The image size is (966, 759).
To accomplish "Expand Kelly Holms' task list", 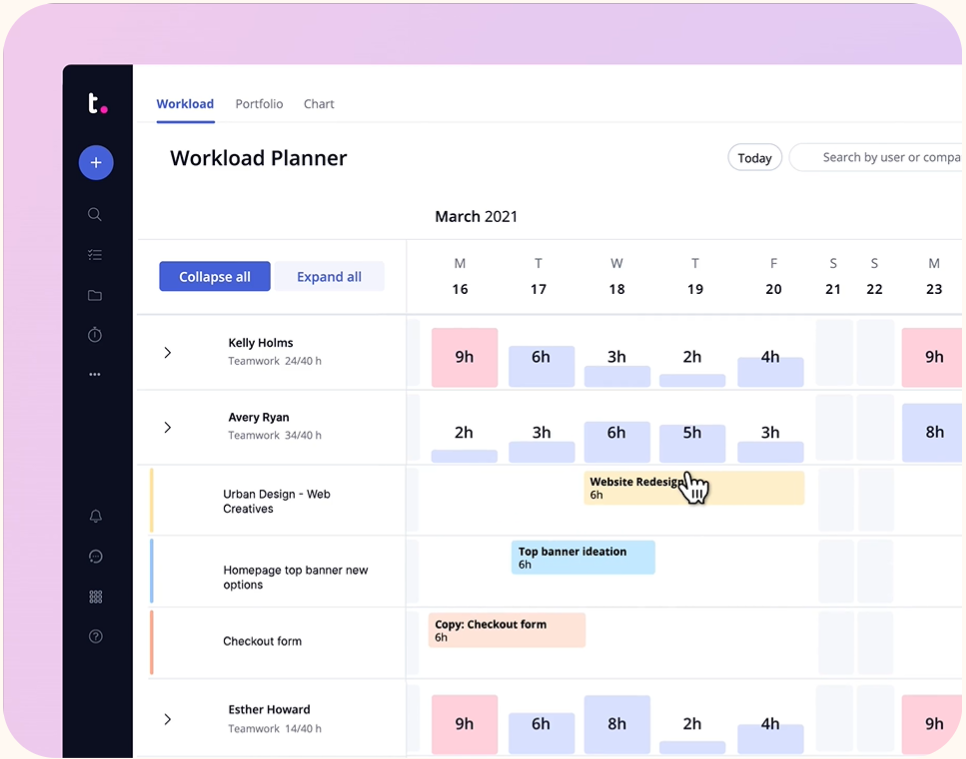I will pos(168,352).
